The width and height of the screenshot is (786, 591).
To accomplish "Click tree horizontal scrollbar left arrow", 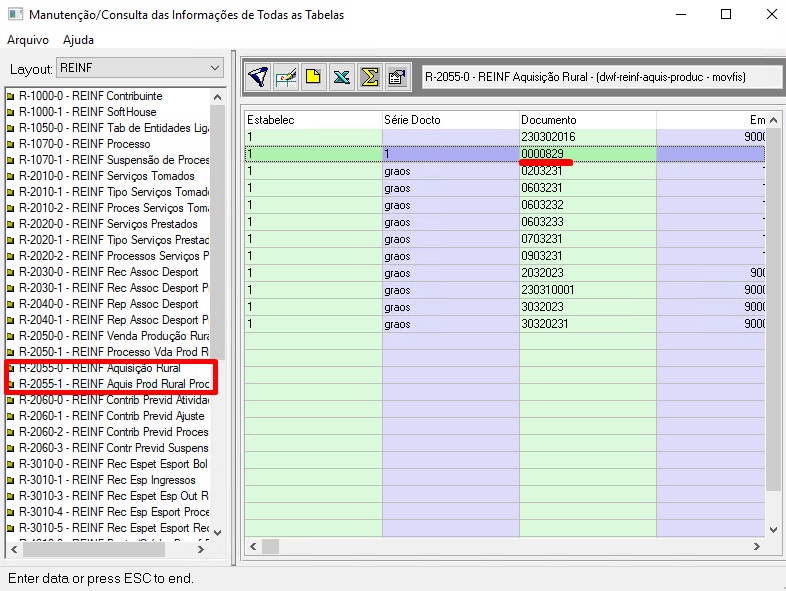I will pos(14,549).
